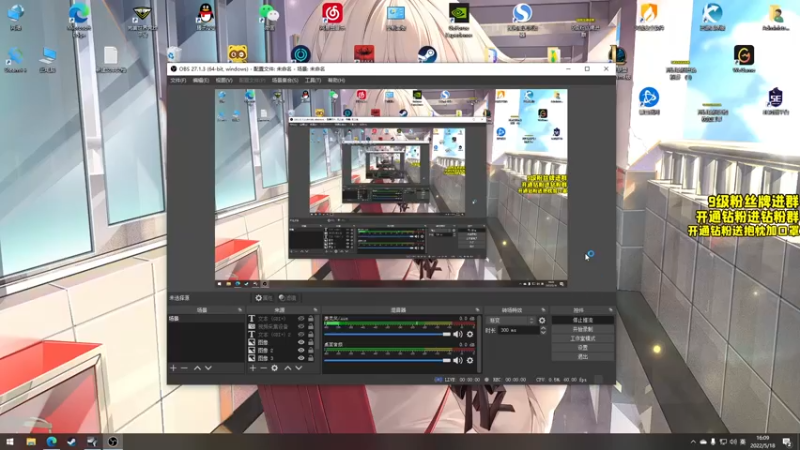Add a new source with the plus icon
800x450 pixels.
[x=253, y=368]
